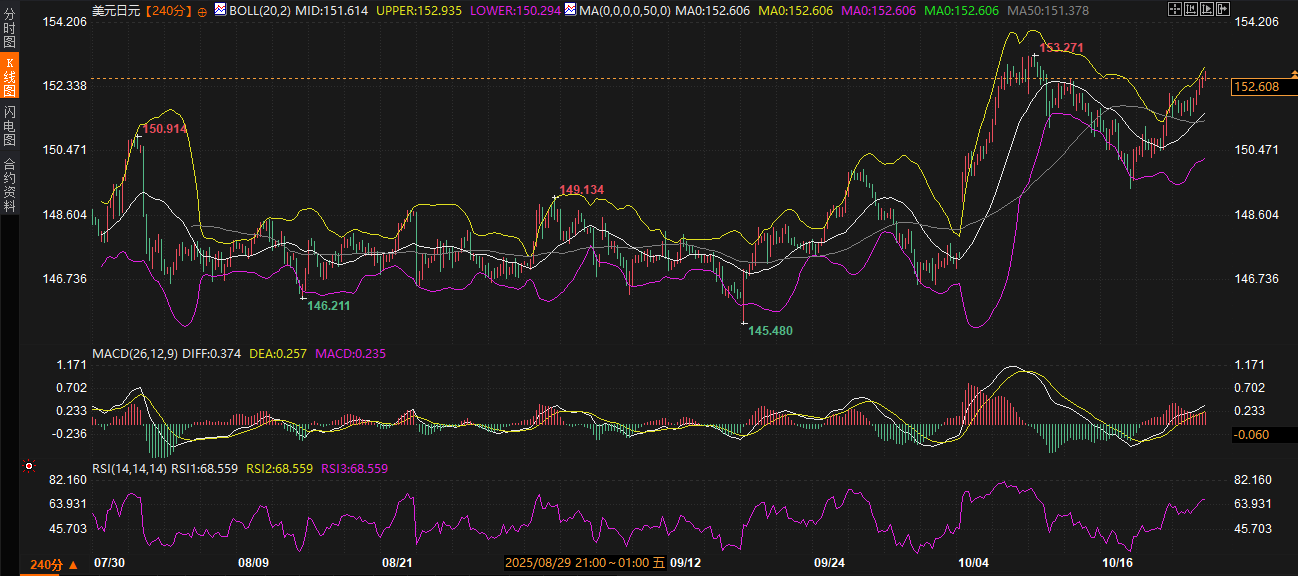Click the orange circle icon beside 240分 title
The image size is (1298, 576).
202,11
